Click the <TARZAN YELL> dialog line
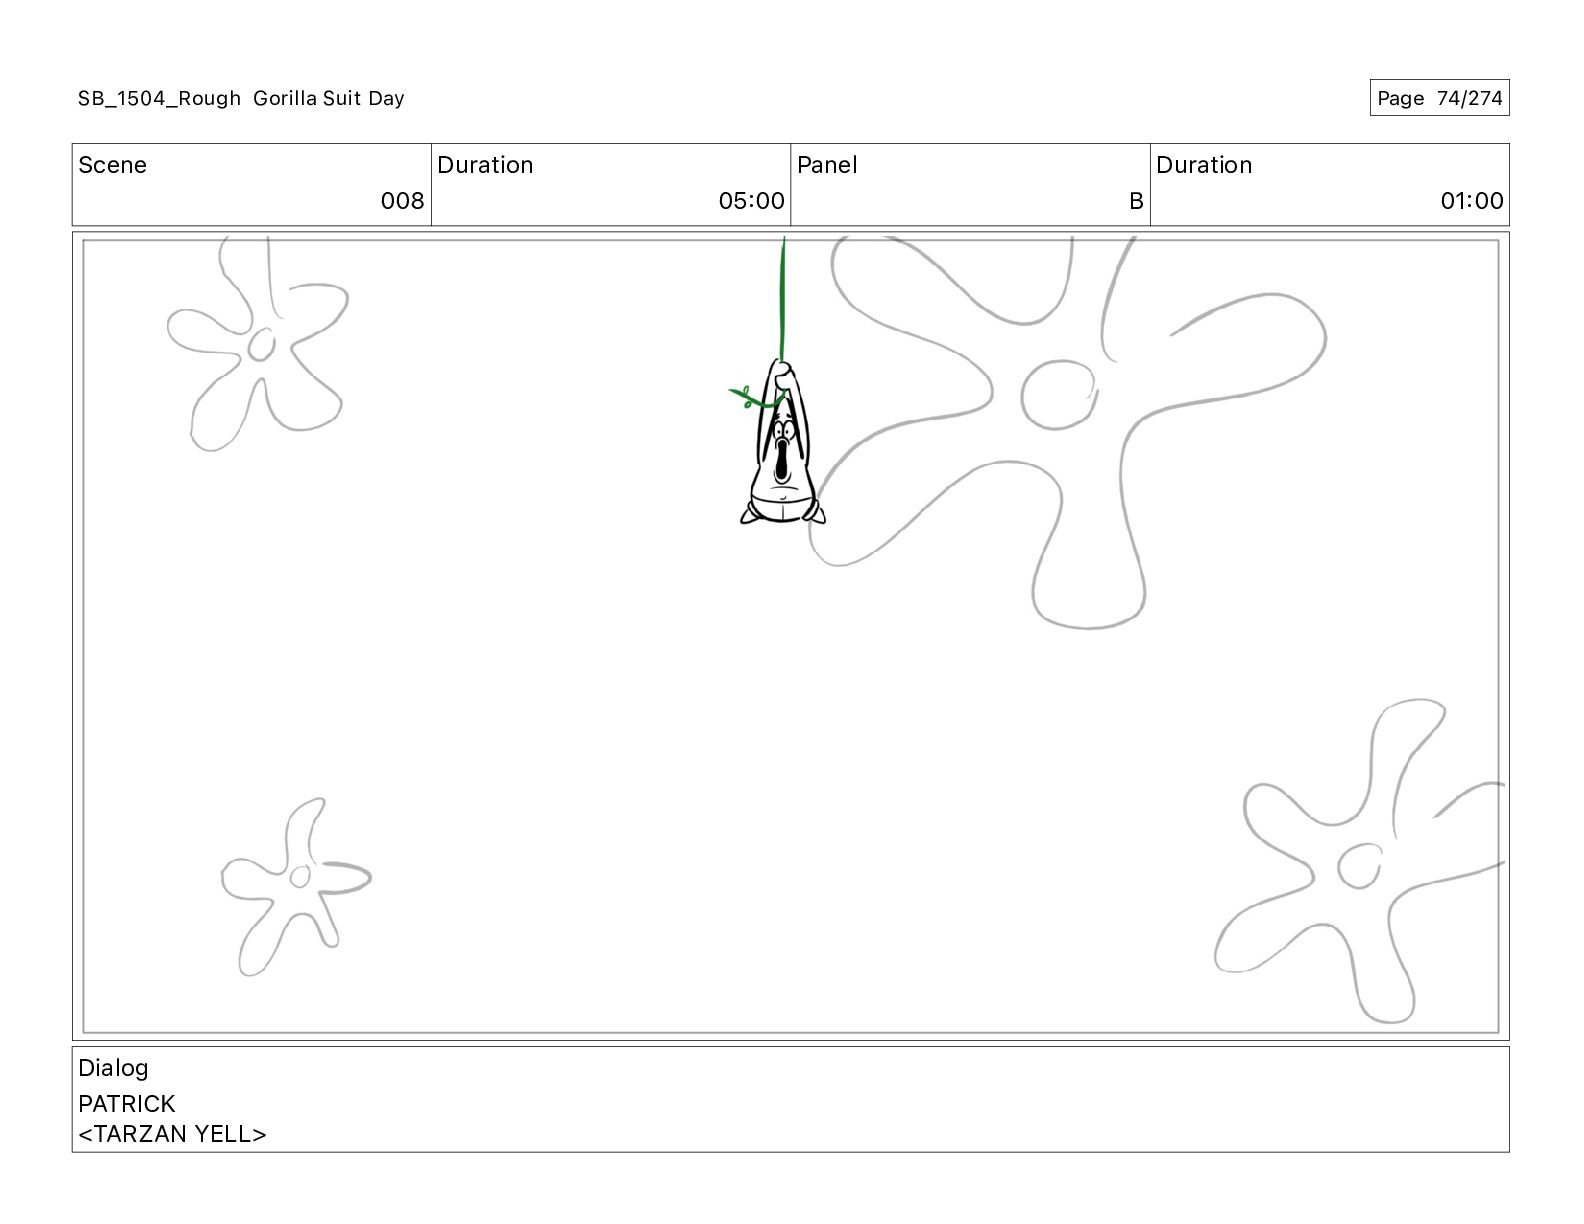 point(172,1134)
